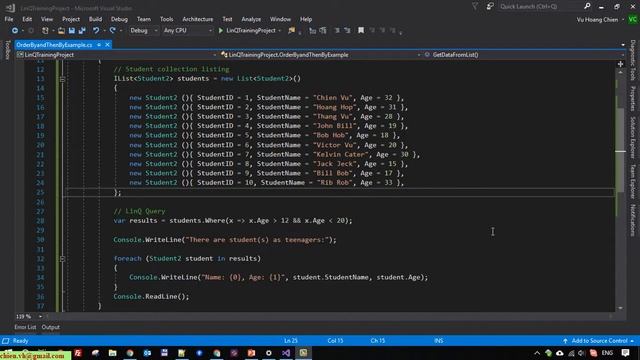Open the Properties side tab
The height and width of the screenshot is (360, 640).
(x=633, y=98)
